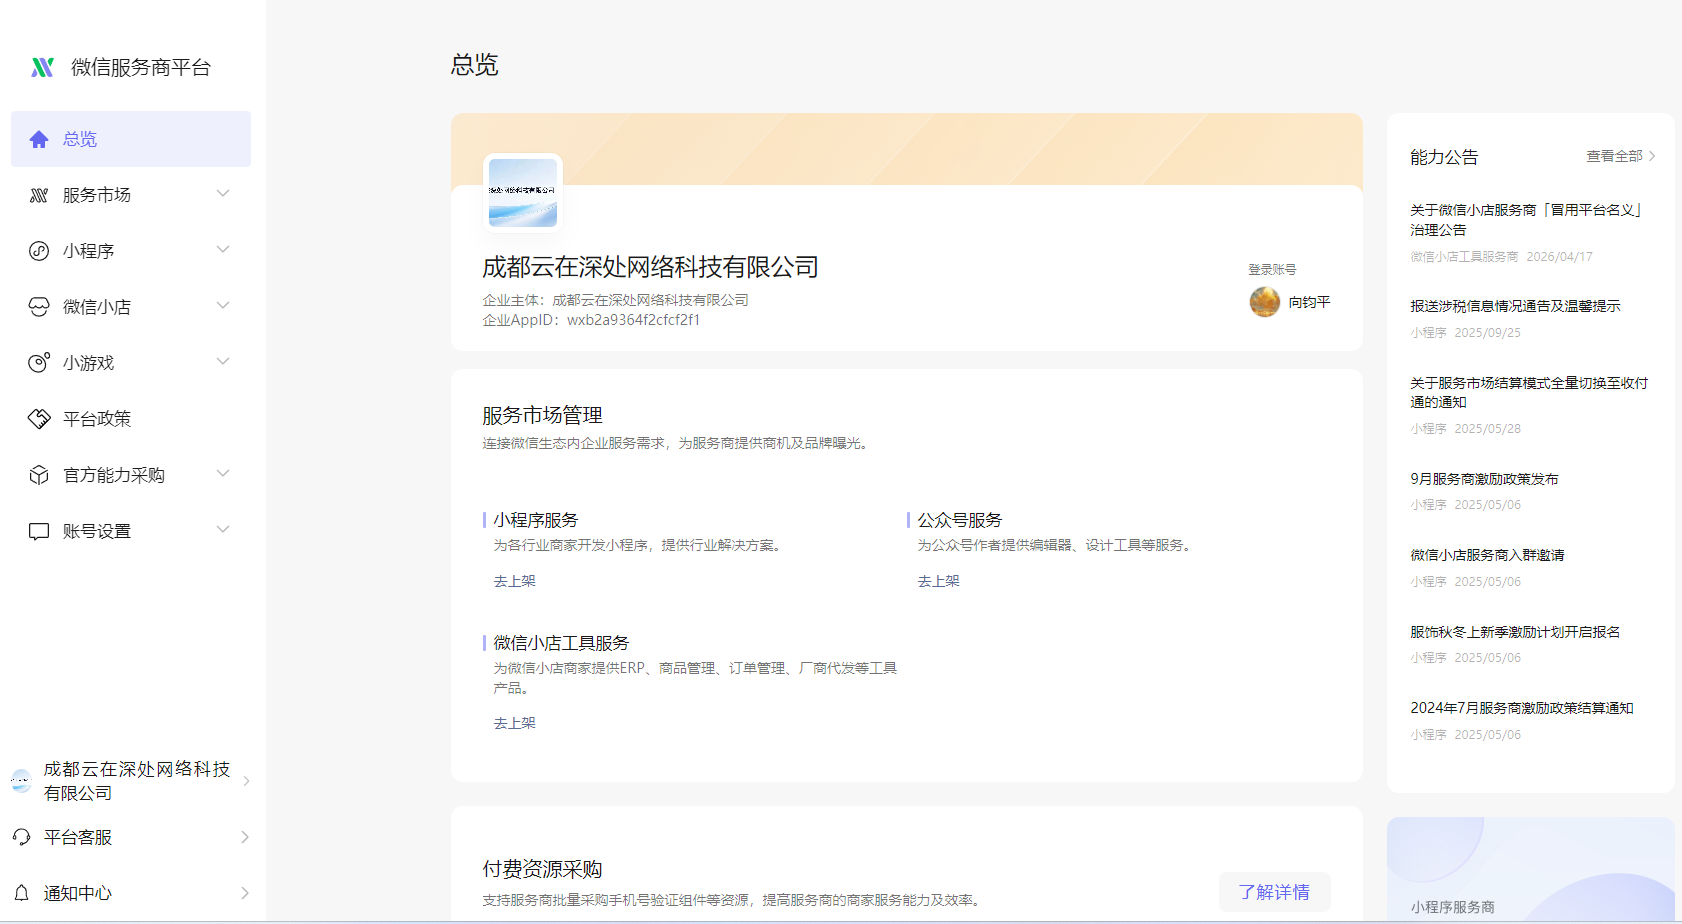Screen dimensions: 1682x924
Task: Click the 能力公告 panel title
Action: (x=1444, y=157)
